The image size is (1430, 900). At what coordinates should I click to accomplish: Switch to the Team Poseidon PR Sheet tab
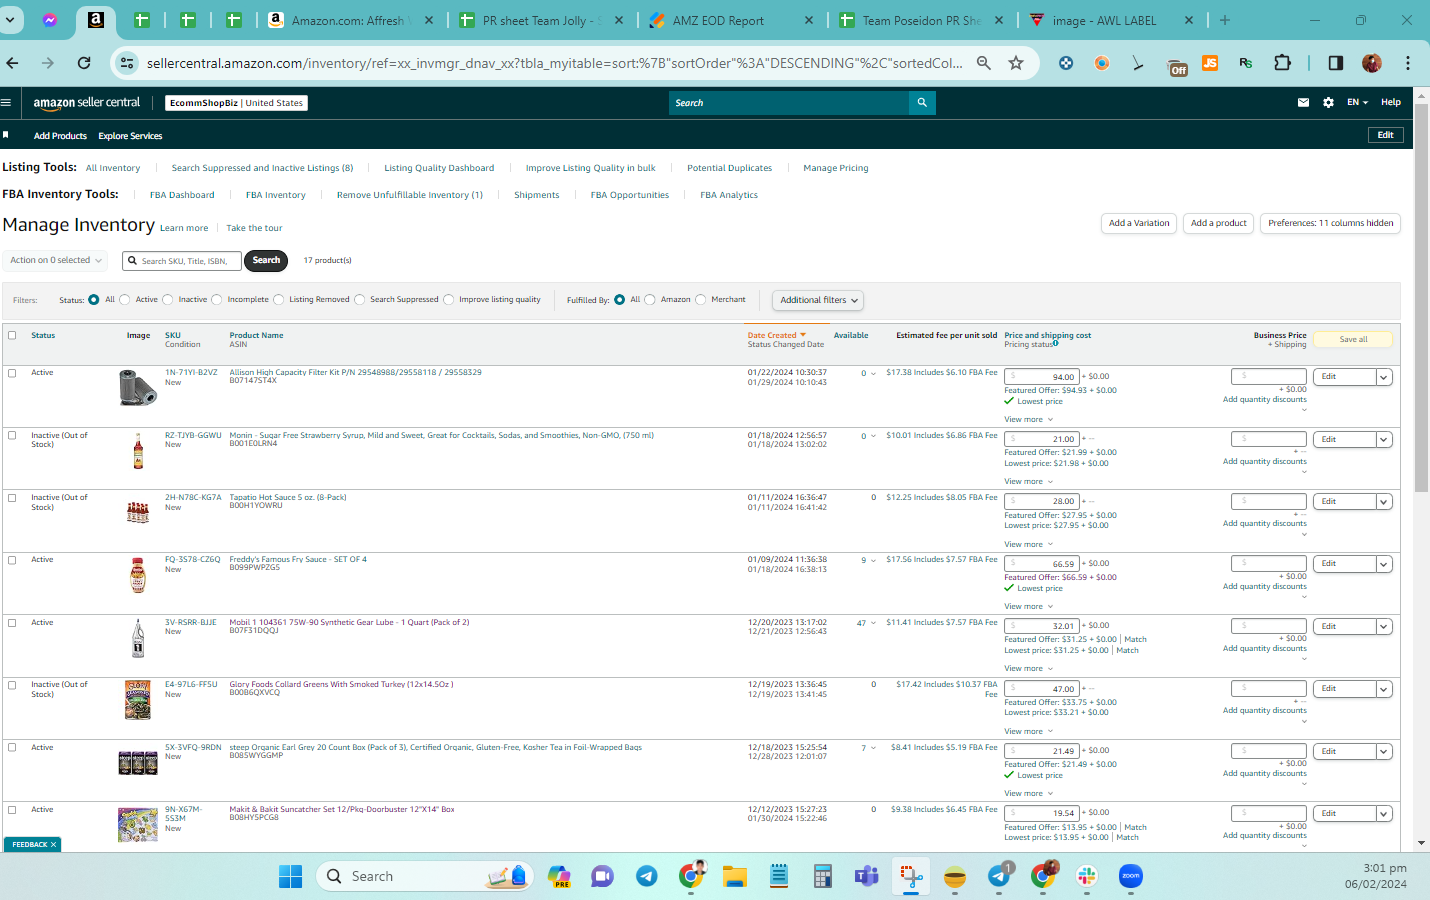[x=924, y=20]
